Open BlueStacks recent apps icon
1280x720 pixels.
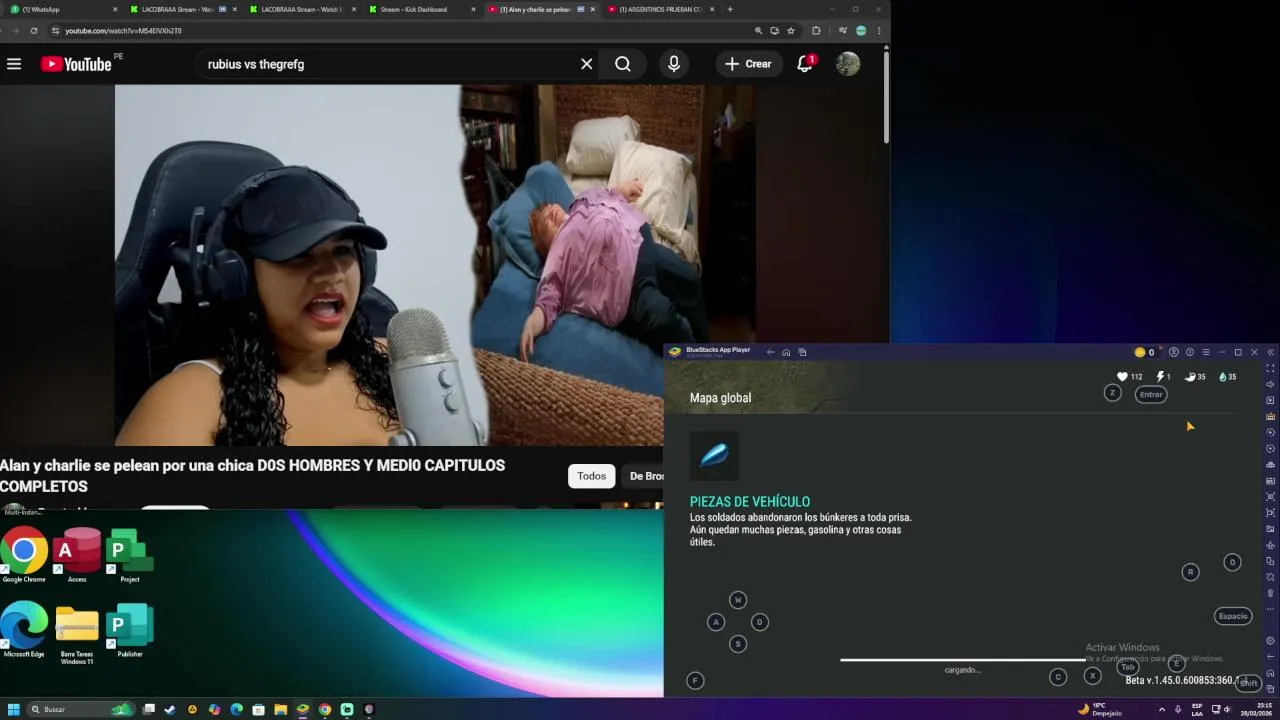pyautogui.click(x=802, y=352)
